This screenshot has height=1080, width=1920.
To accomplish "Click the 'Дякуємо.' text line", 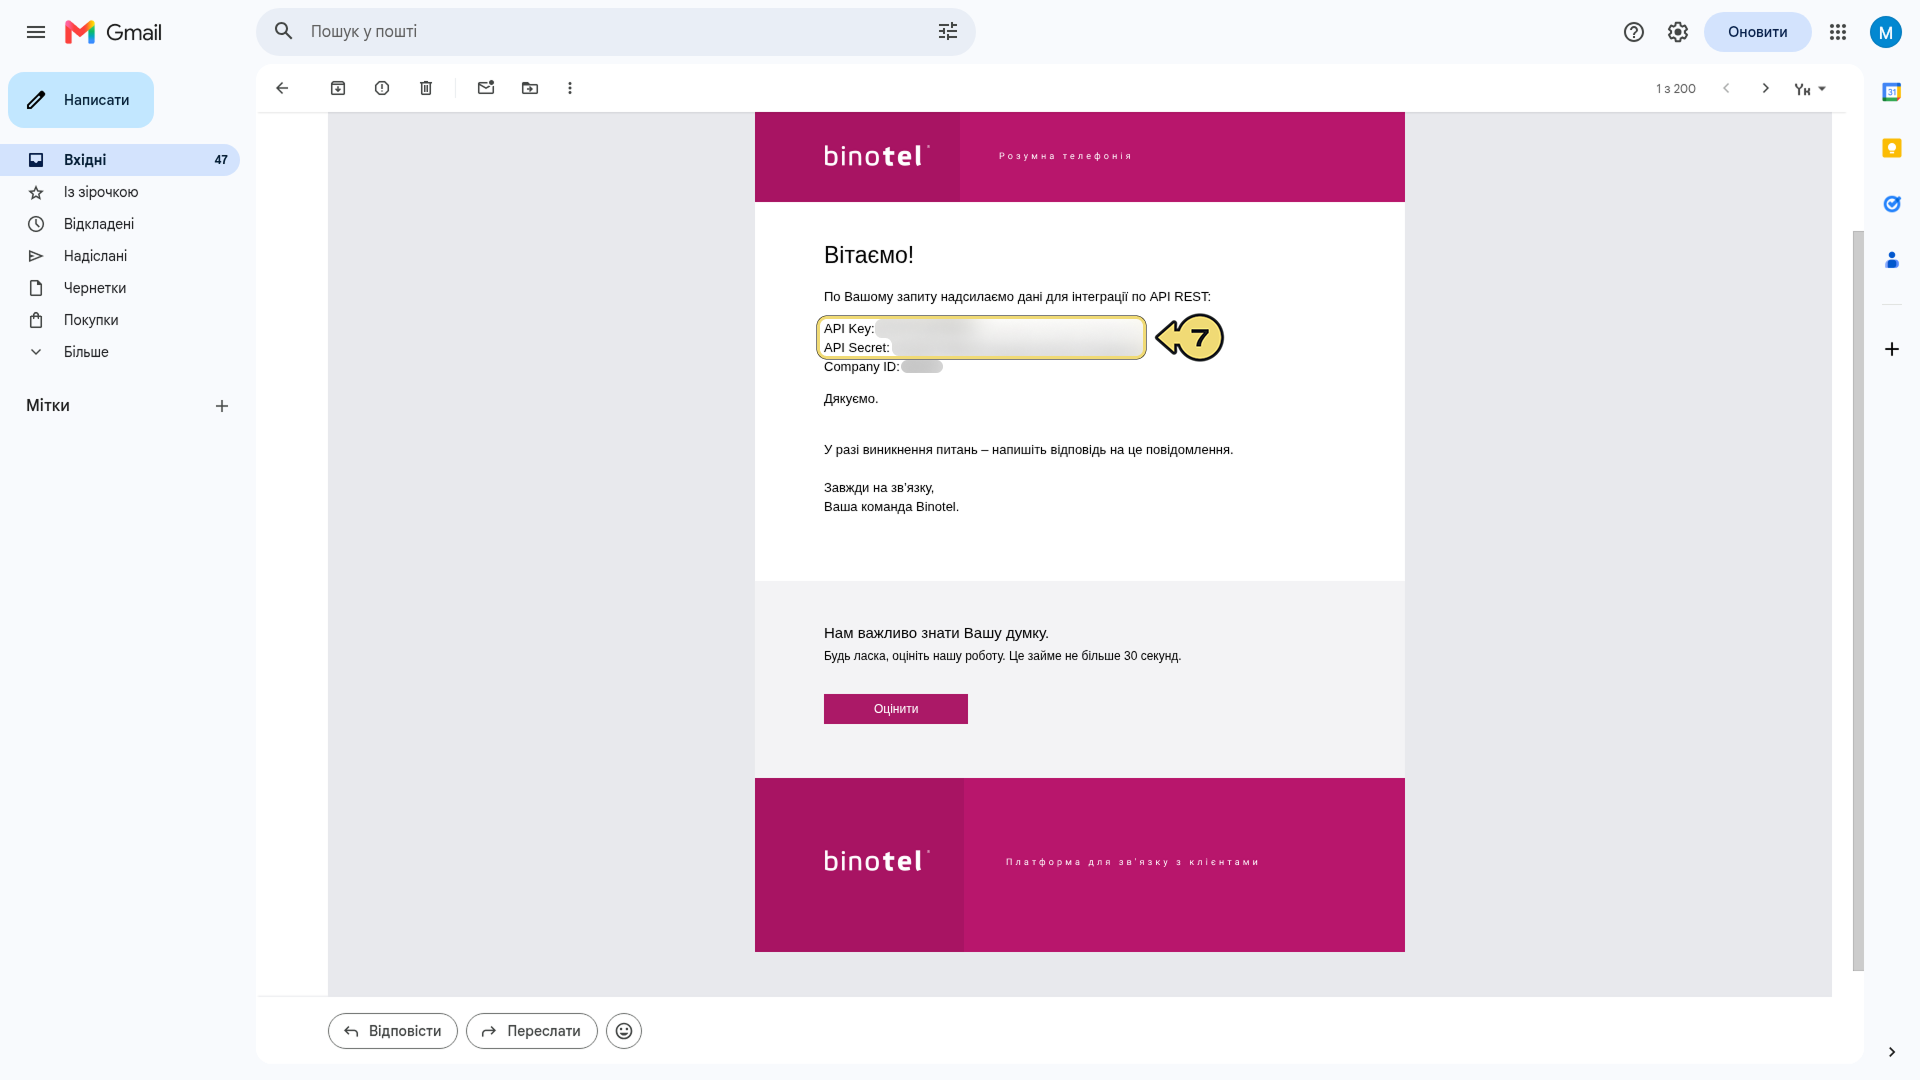I will (851, 399).
